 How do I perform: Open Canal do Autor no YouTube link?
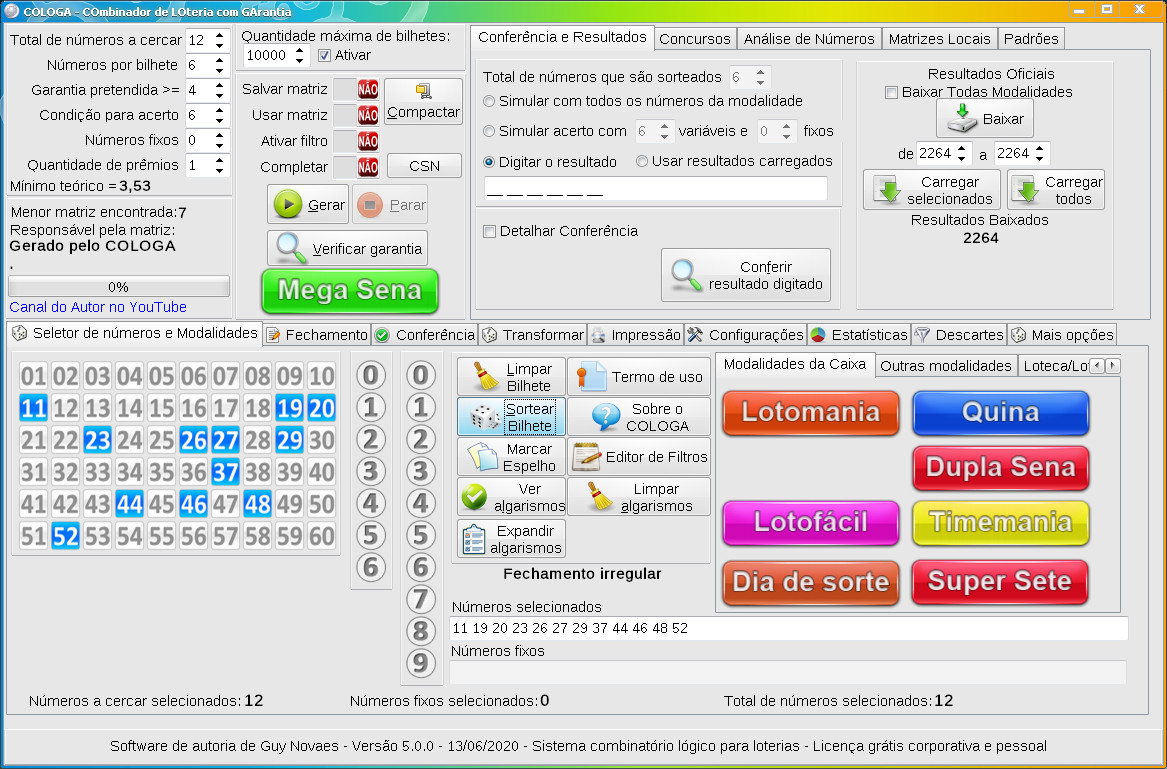click(x=97, y=307)
